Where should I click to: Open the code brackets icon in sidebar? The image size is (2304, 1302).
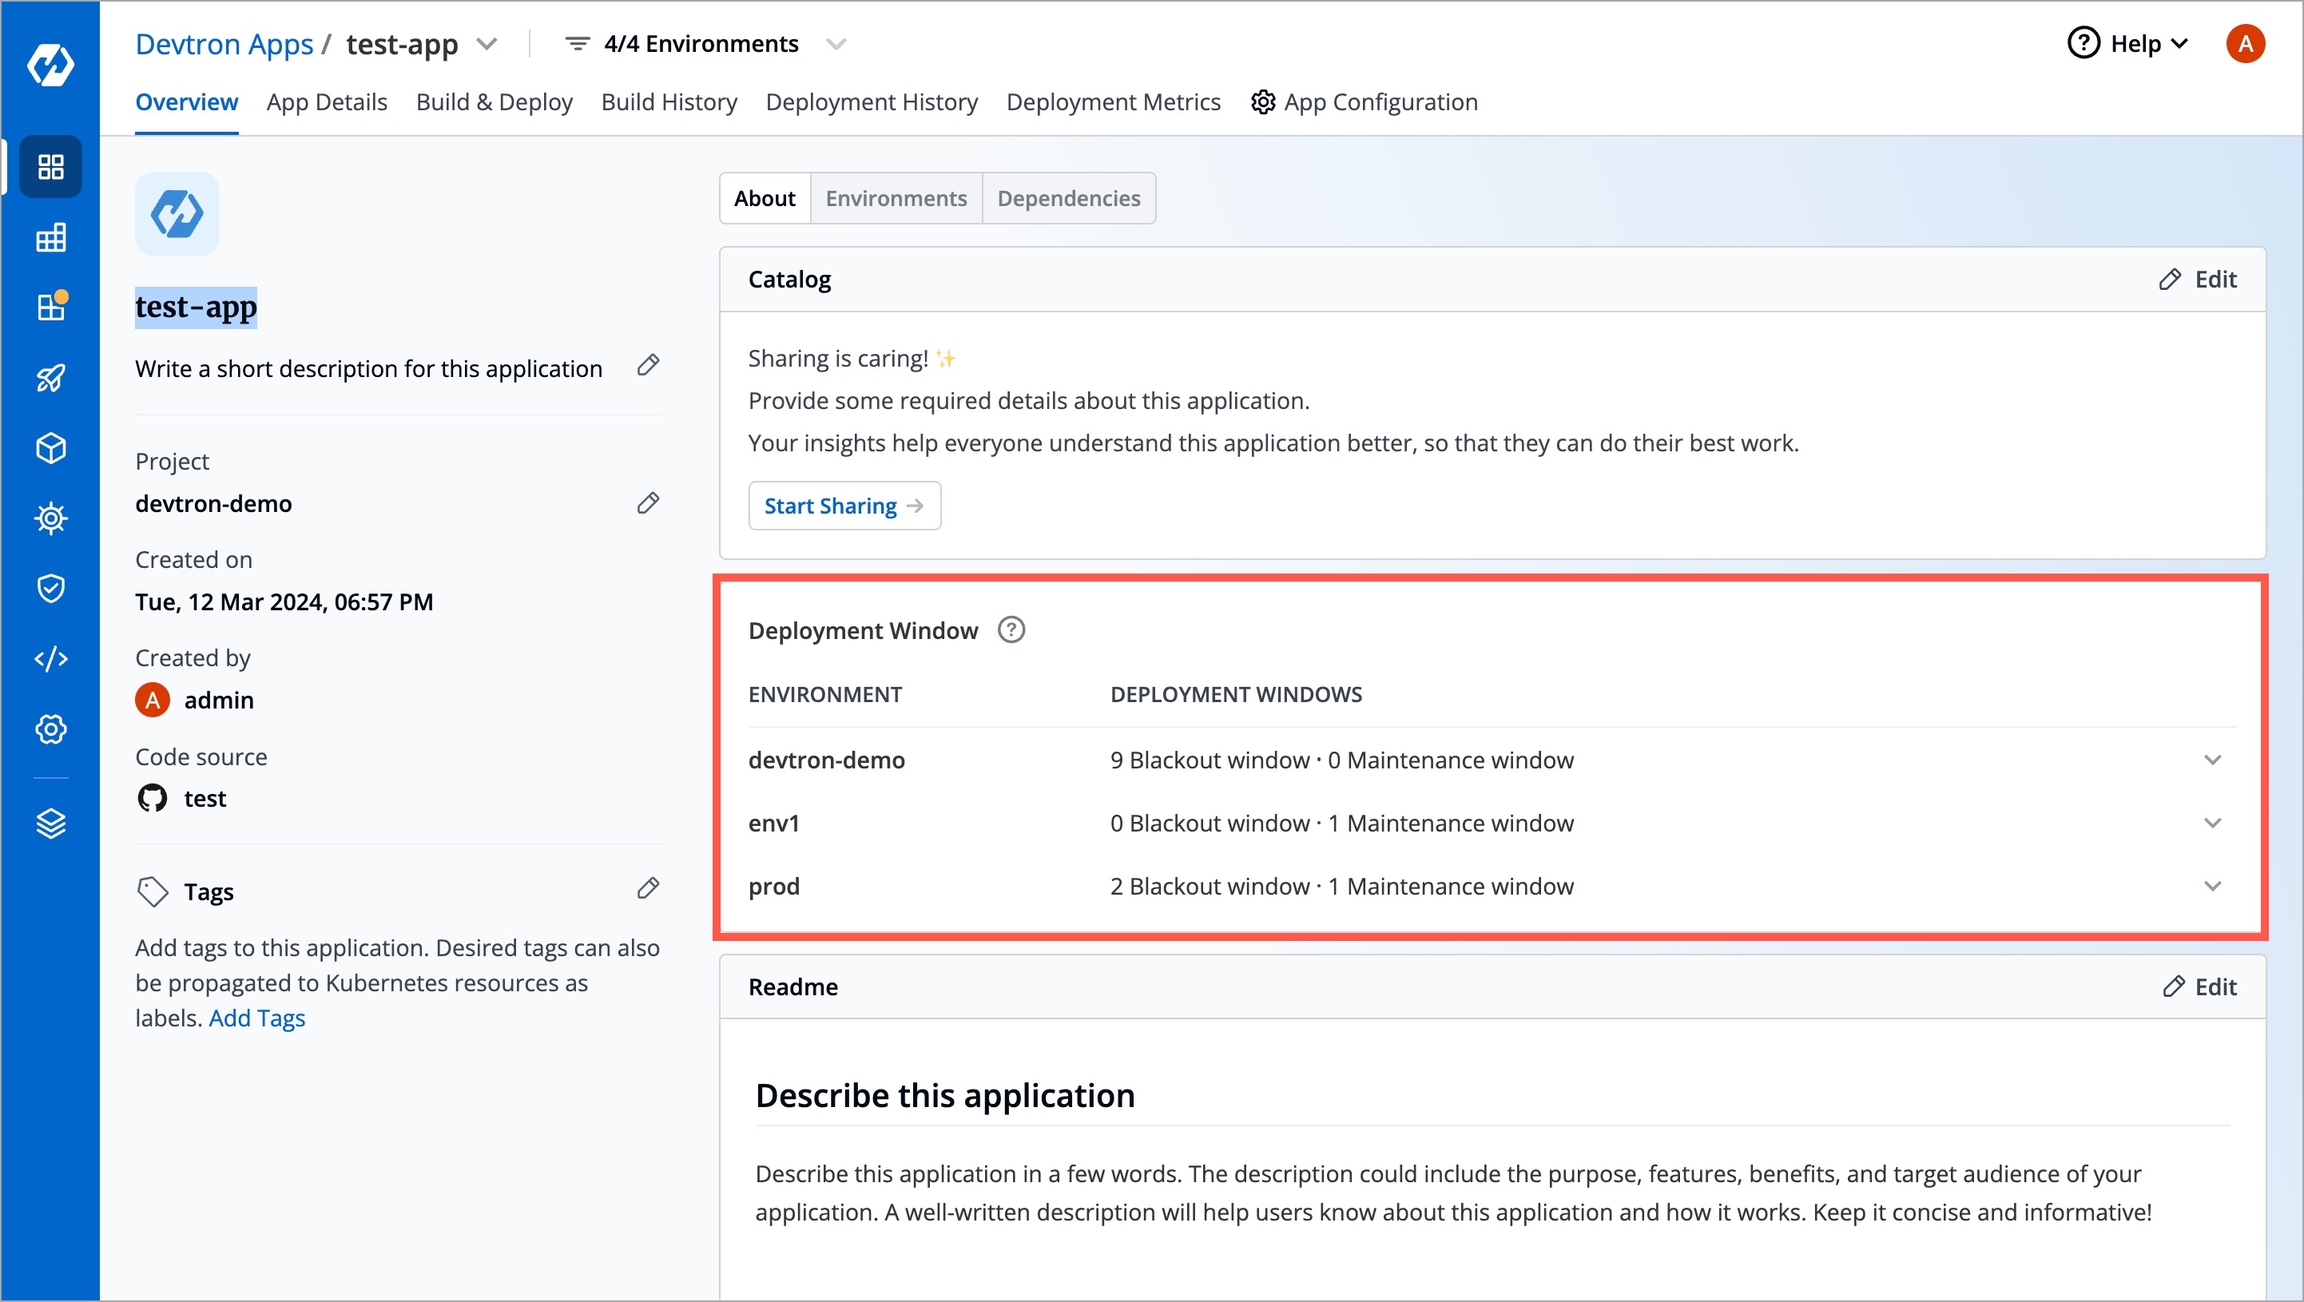tap(51, 659)
